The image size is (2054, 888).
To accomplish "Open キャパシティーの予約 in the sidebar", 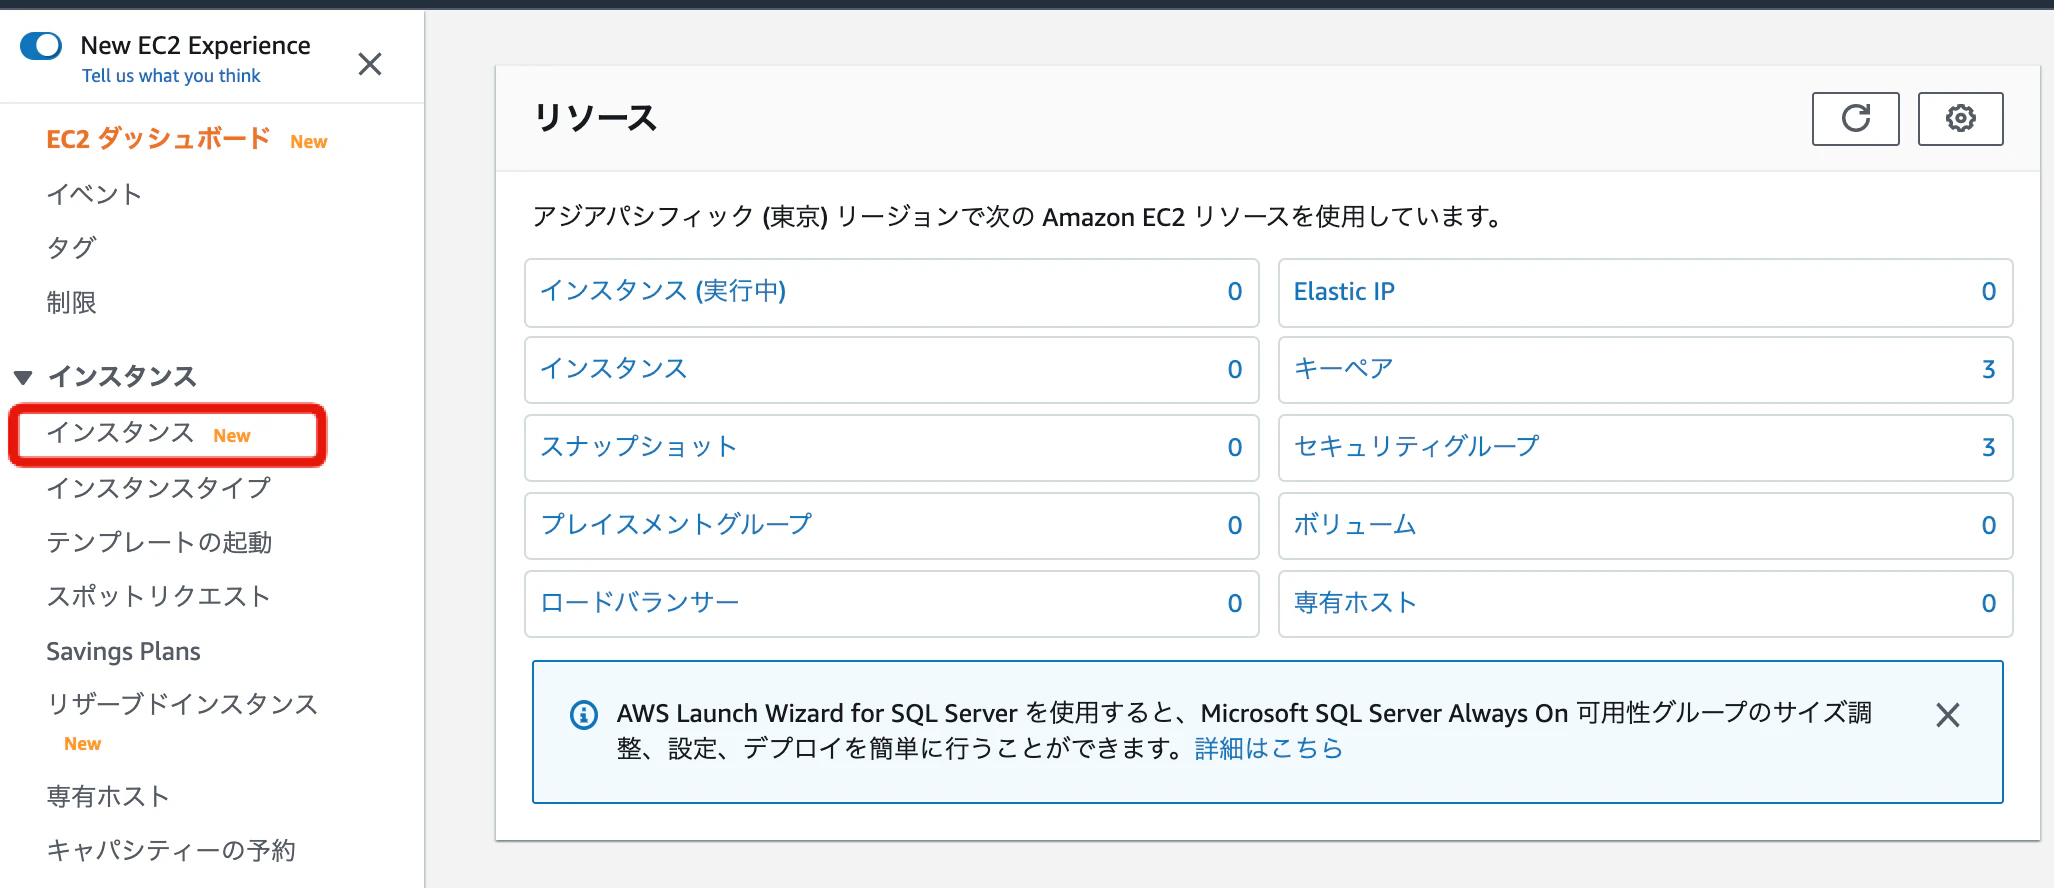I will coord(171,850).
